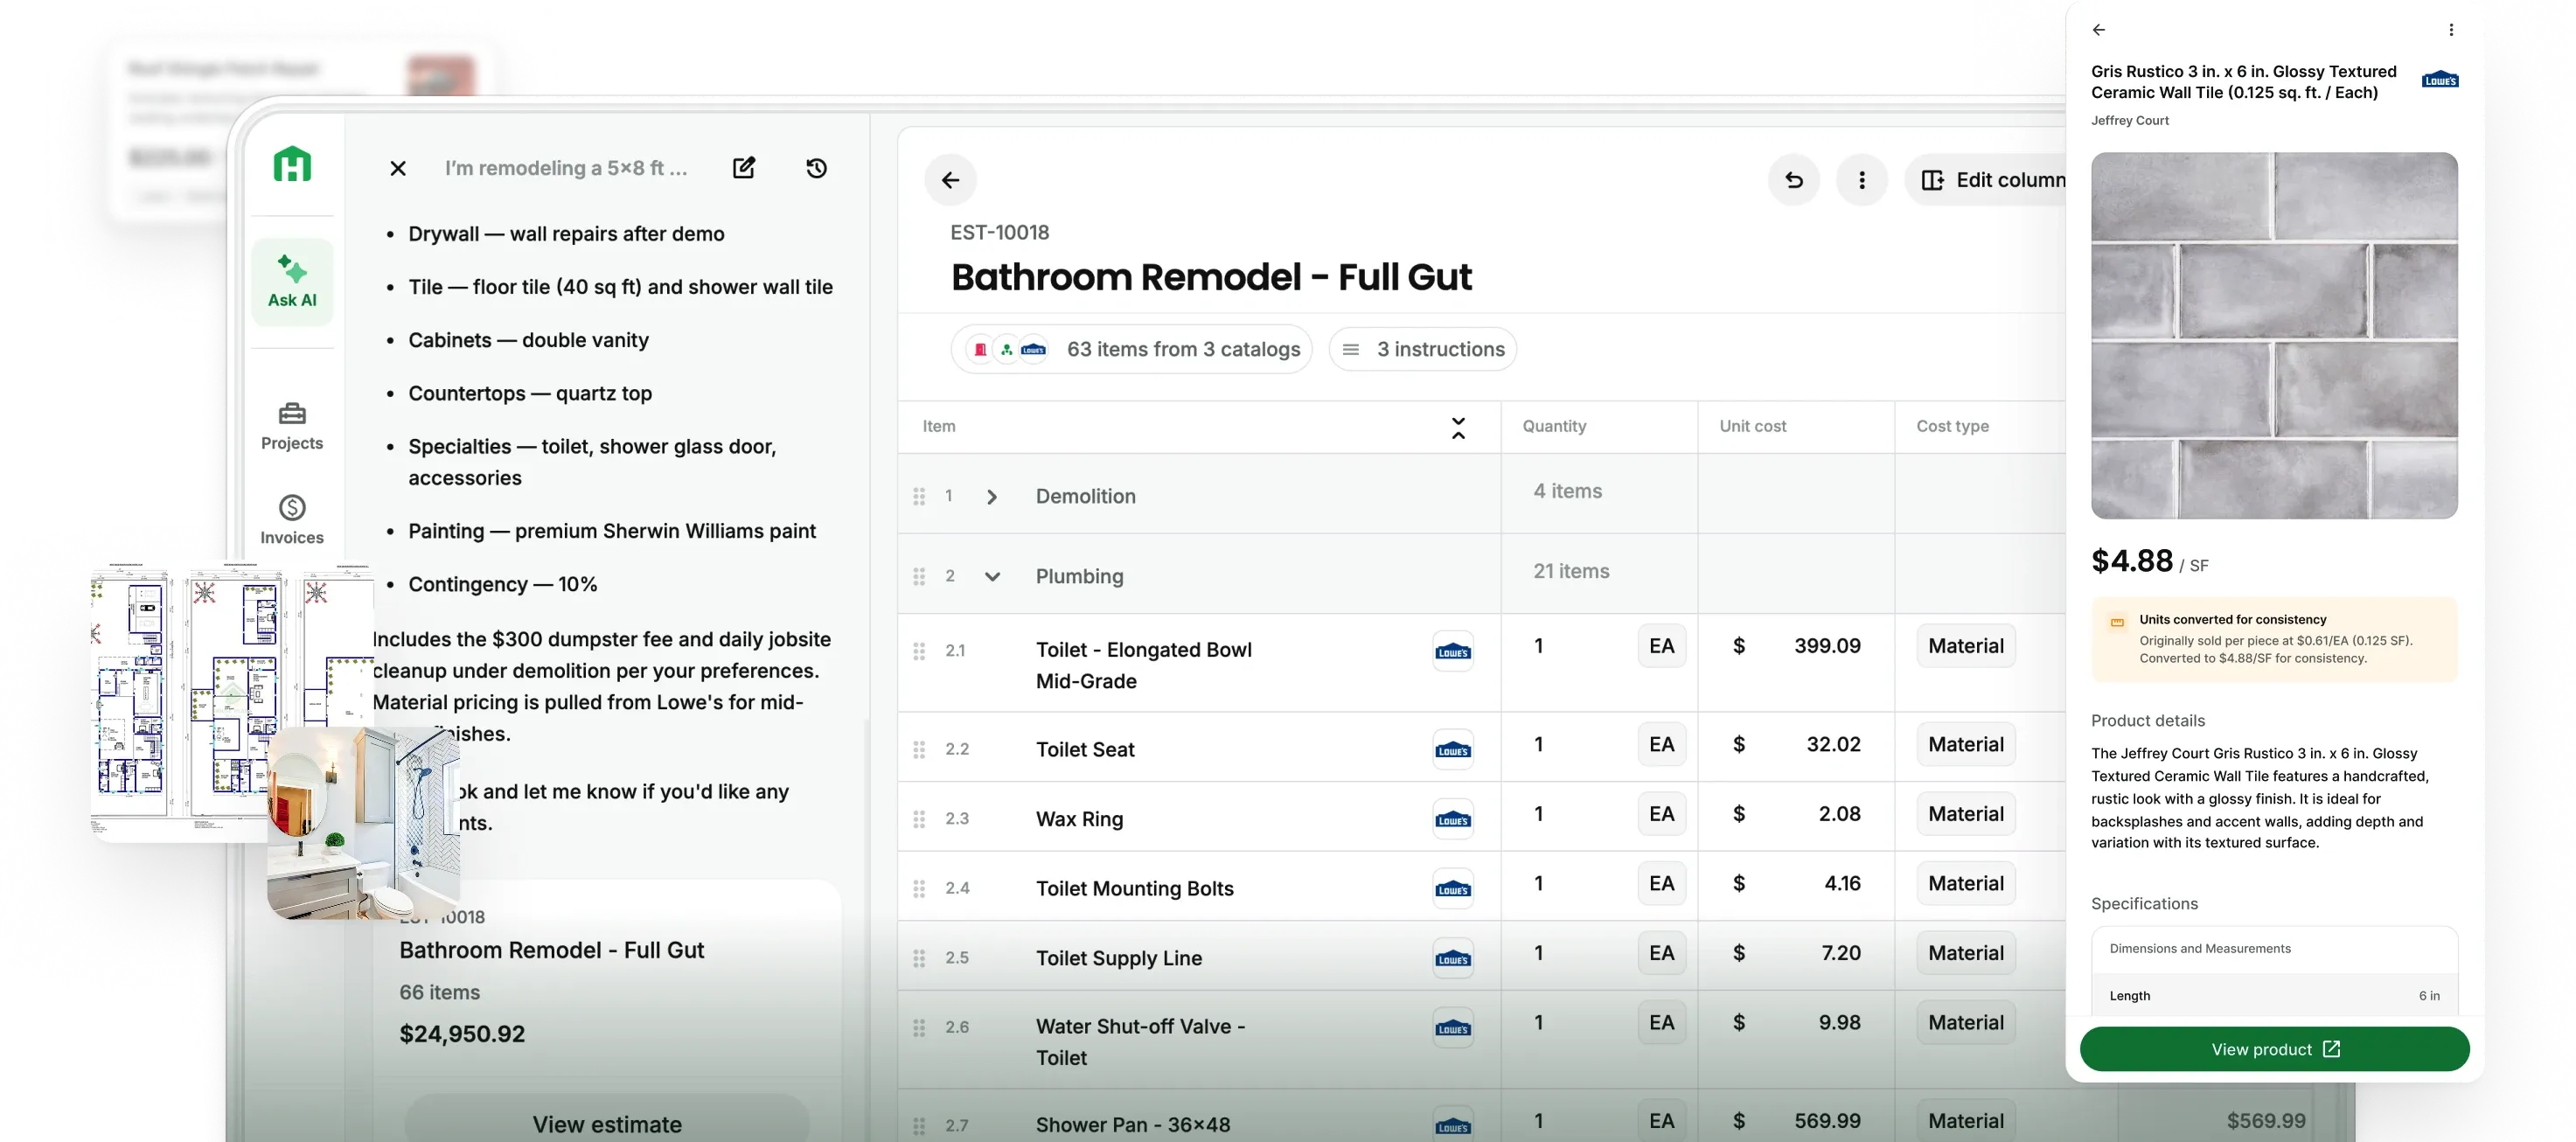Start a new chat with the compose icon

point(744,167)
